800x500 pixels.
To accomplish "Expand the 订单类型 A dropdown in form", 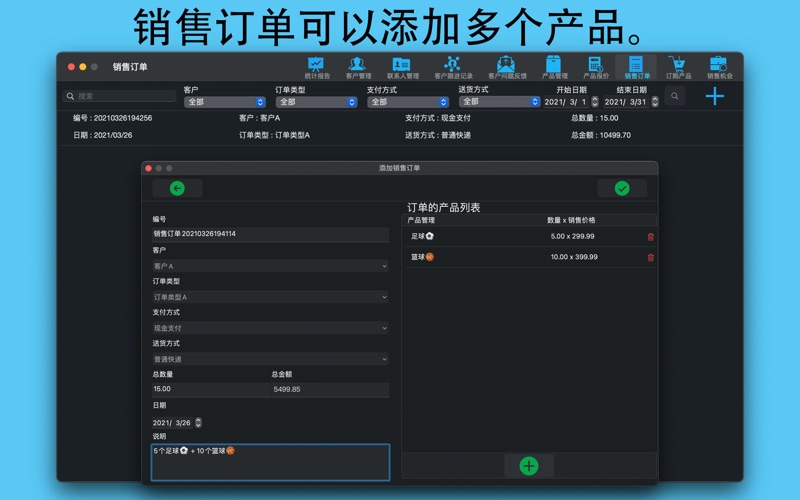I will [x=270, y=297].
